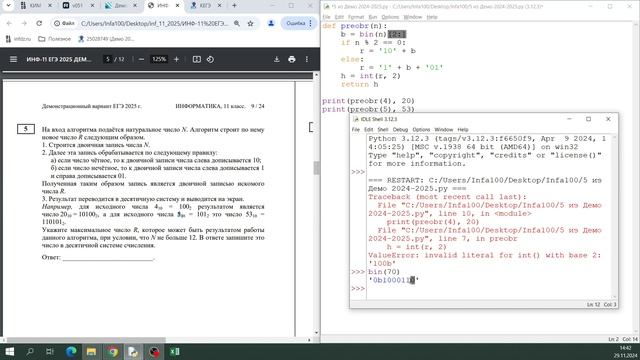Open Microsoft Edge from the taskbar

(x=71, y=351)
